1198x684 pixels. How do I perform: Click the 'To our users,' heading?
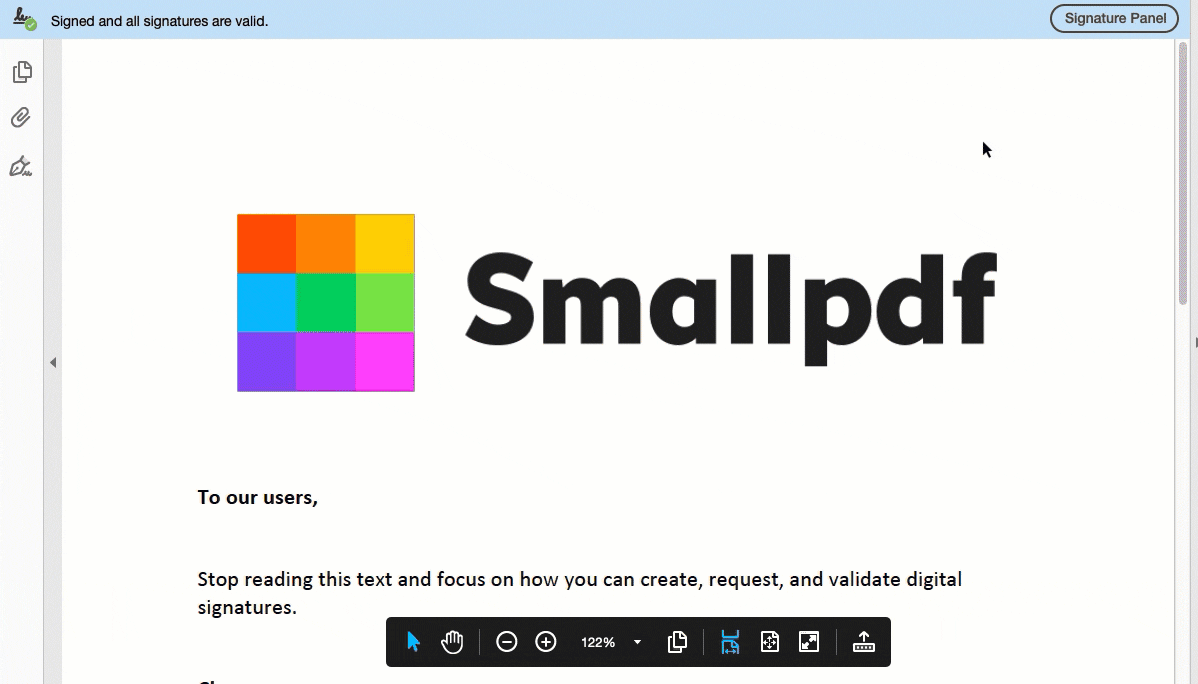click(x=257, y=498)
